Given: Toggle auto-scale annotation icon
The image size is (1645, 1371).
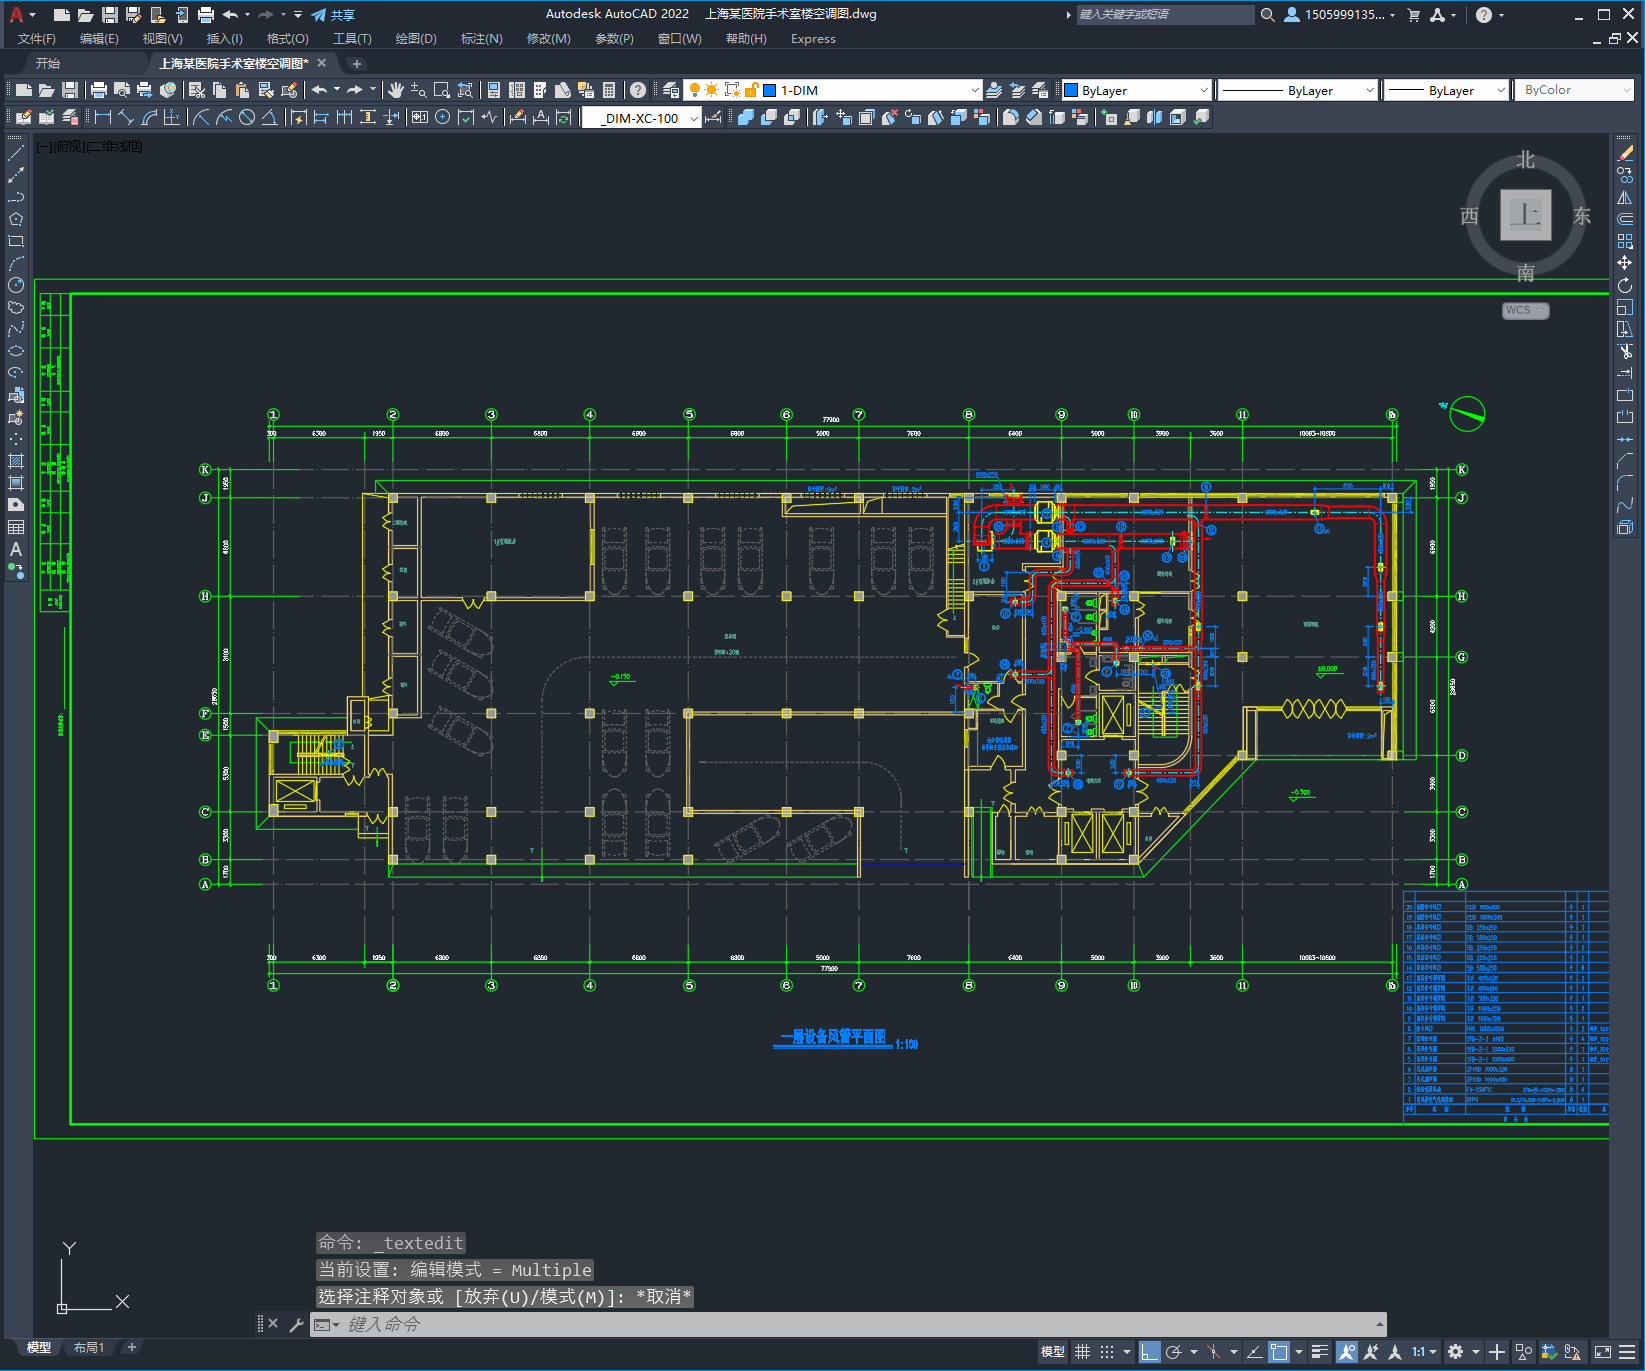Looking at the screenshot, I should [x=1371, y=1352].
